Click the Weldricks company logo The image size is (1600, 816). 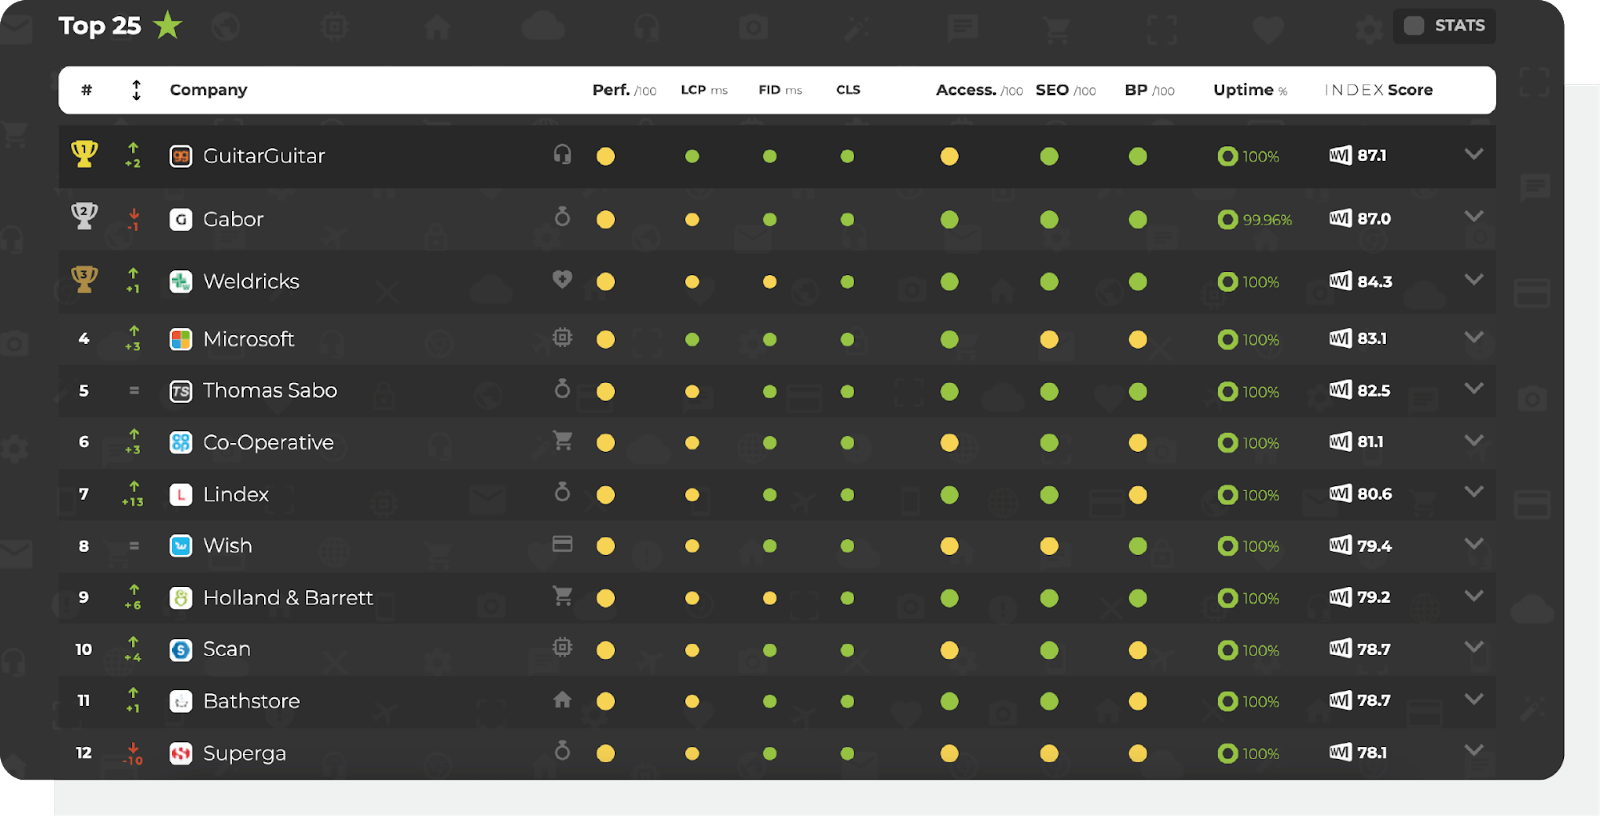pos(181,282)
